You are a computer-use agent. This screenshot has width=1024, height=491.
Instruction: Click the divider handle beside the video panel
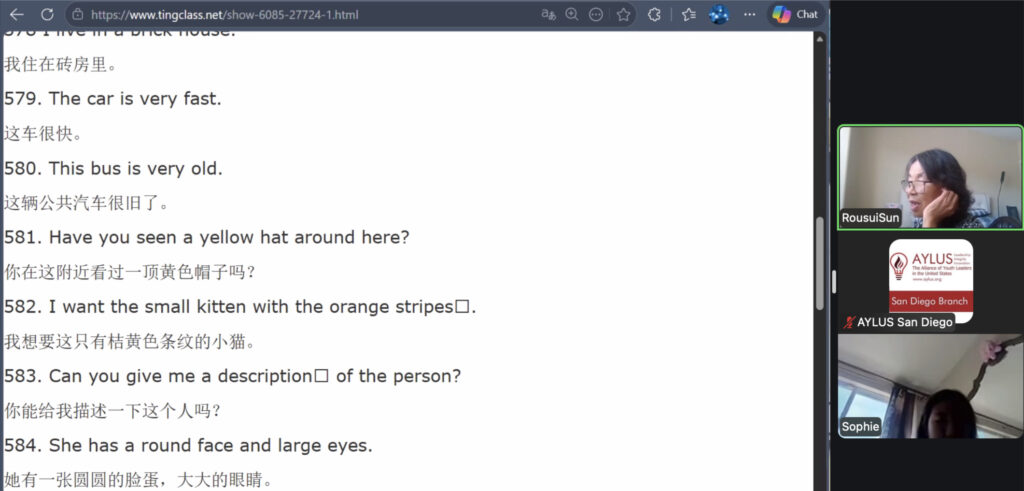[x=834, y=282]
